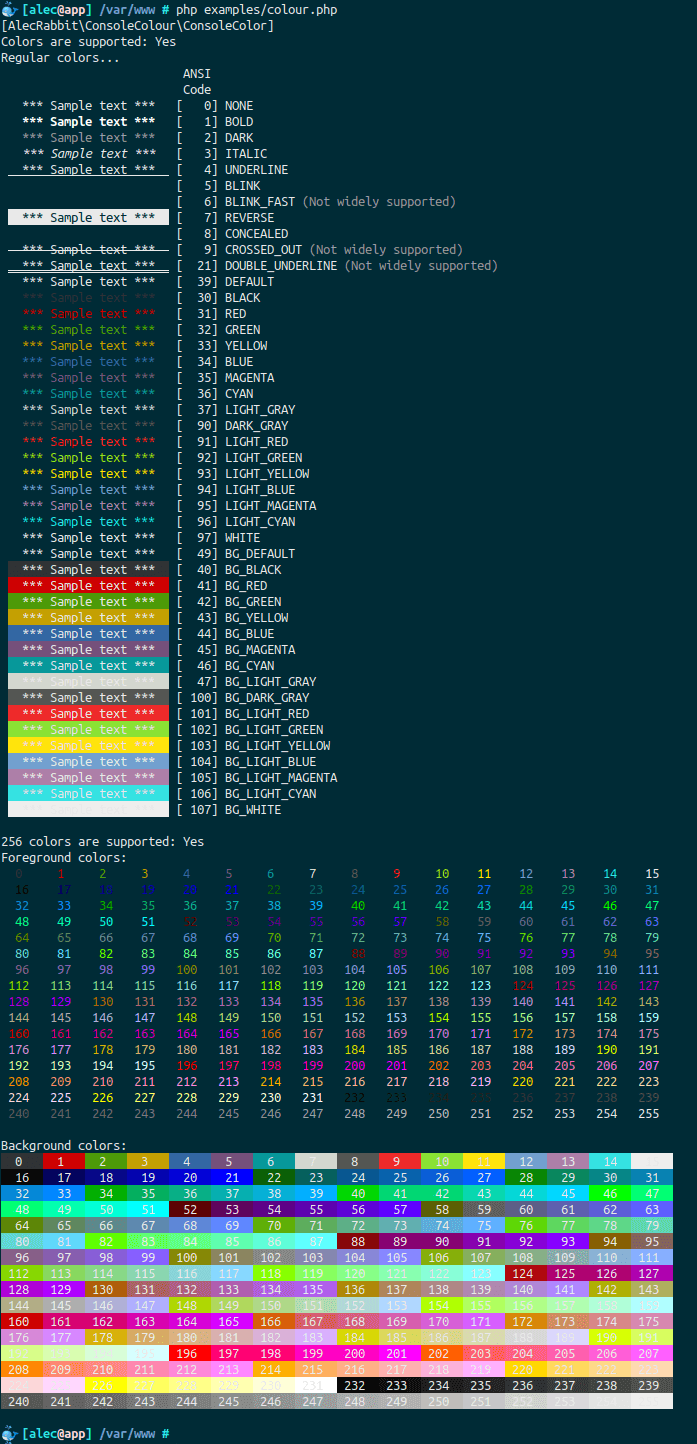Pick the BG_BLUE sample text swatch

(x=88, y=634)
